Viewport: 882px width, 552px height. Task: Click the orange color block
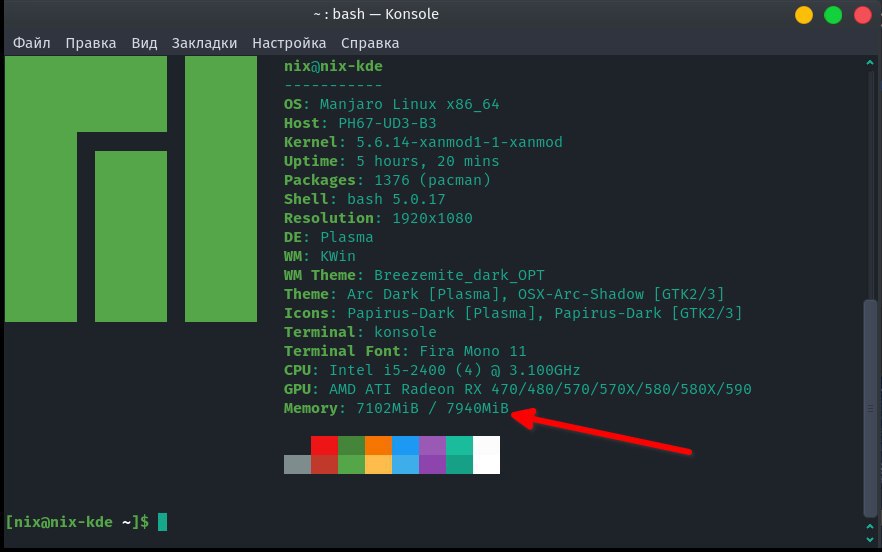(x=379, y=445)
